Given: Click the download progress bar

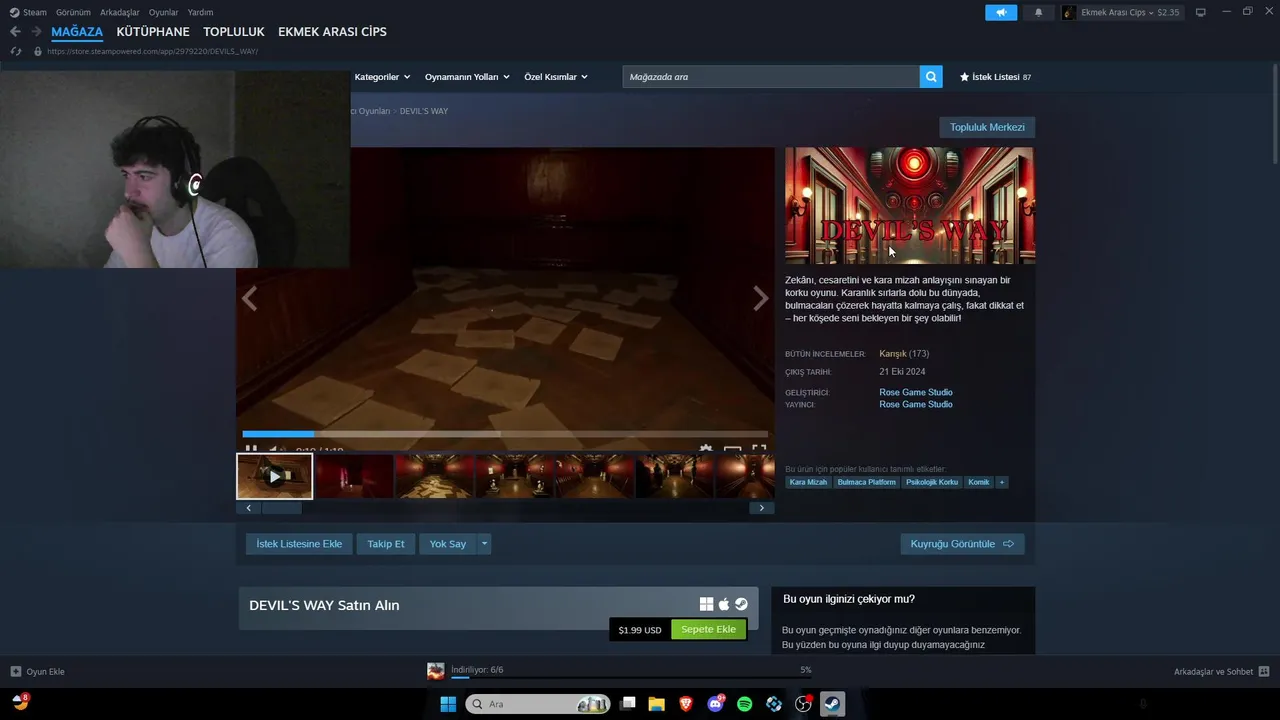Looking at the screenshot, I should [x=629, y=678].
